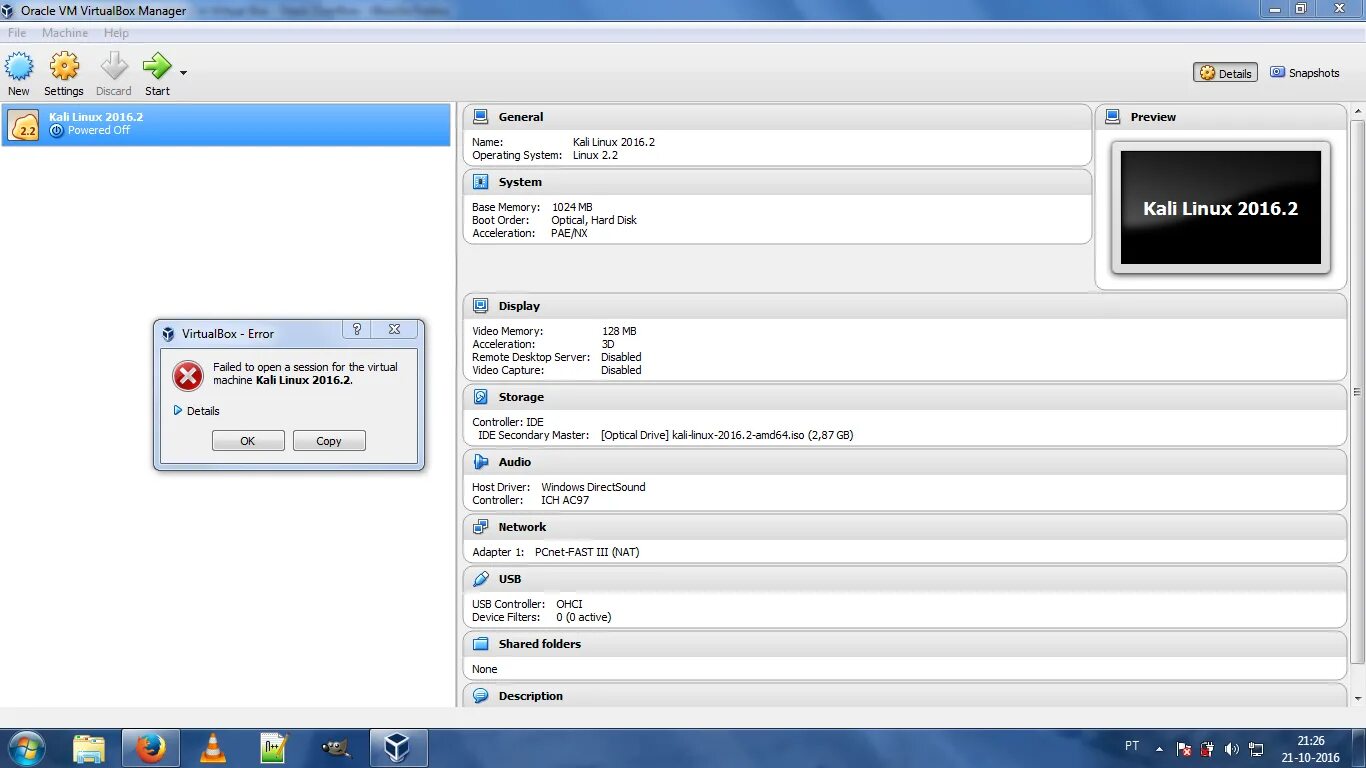This screenshot has width=1366, height=768.
Task: Start the Kali Linux virtual machine
Action: tap(157, 75)
